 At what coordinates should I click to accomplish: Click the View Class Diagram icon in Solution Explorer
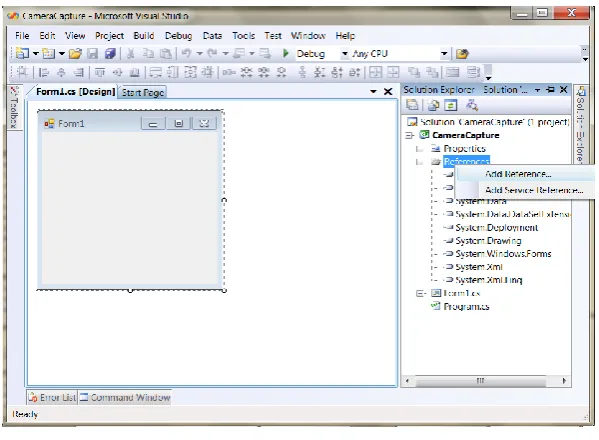tap(472, 105)
